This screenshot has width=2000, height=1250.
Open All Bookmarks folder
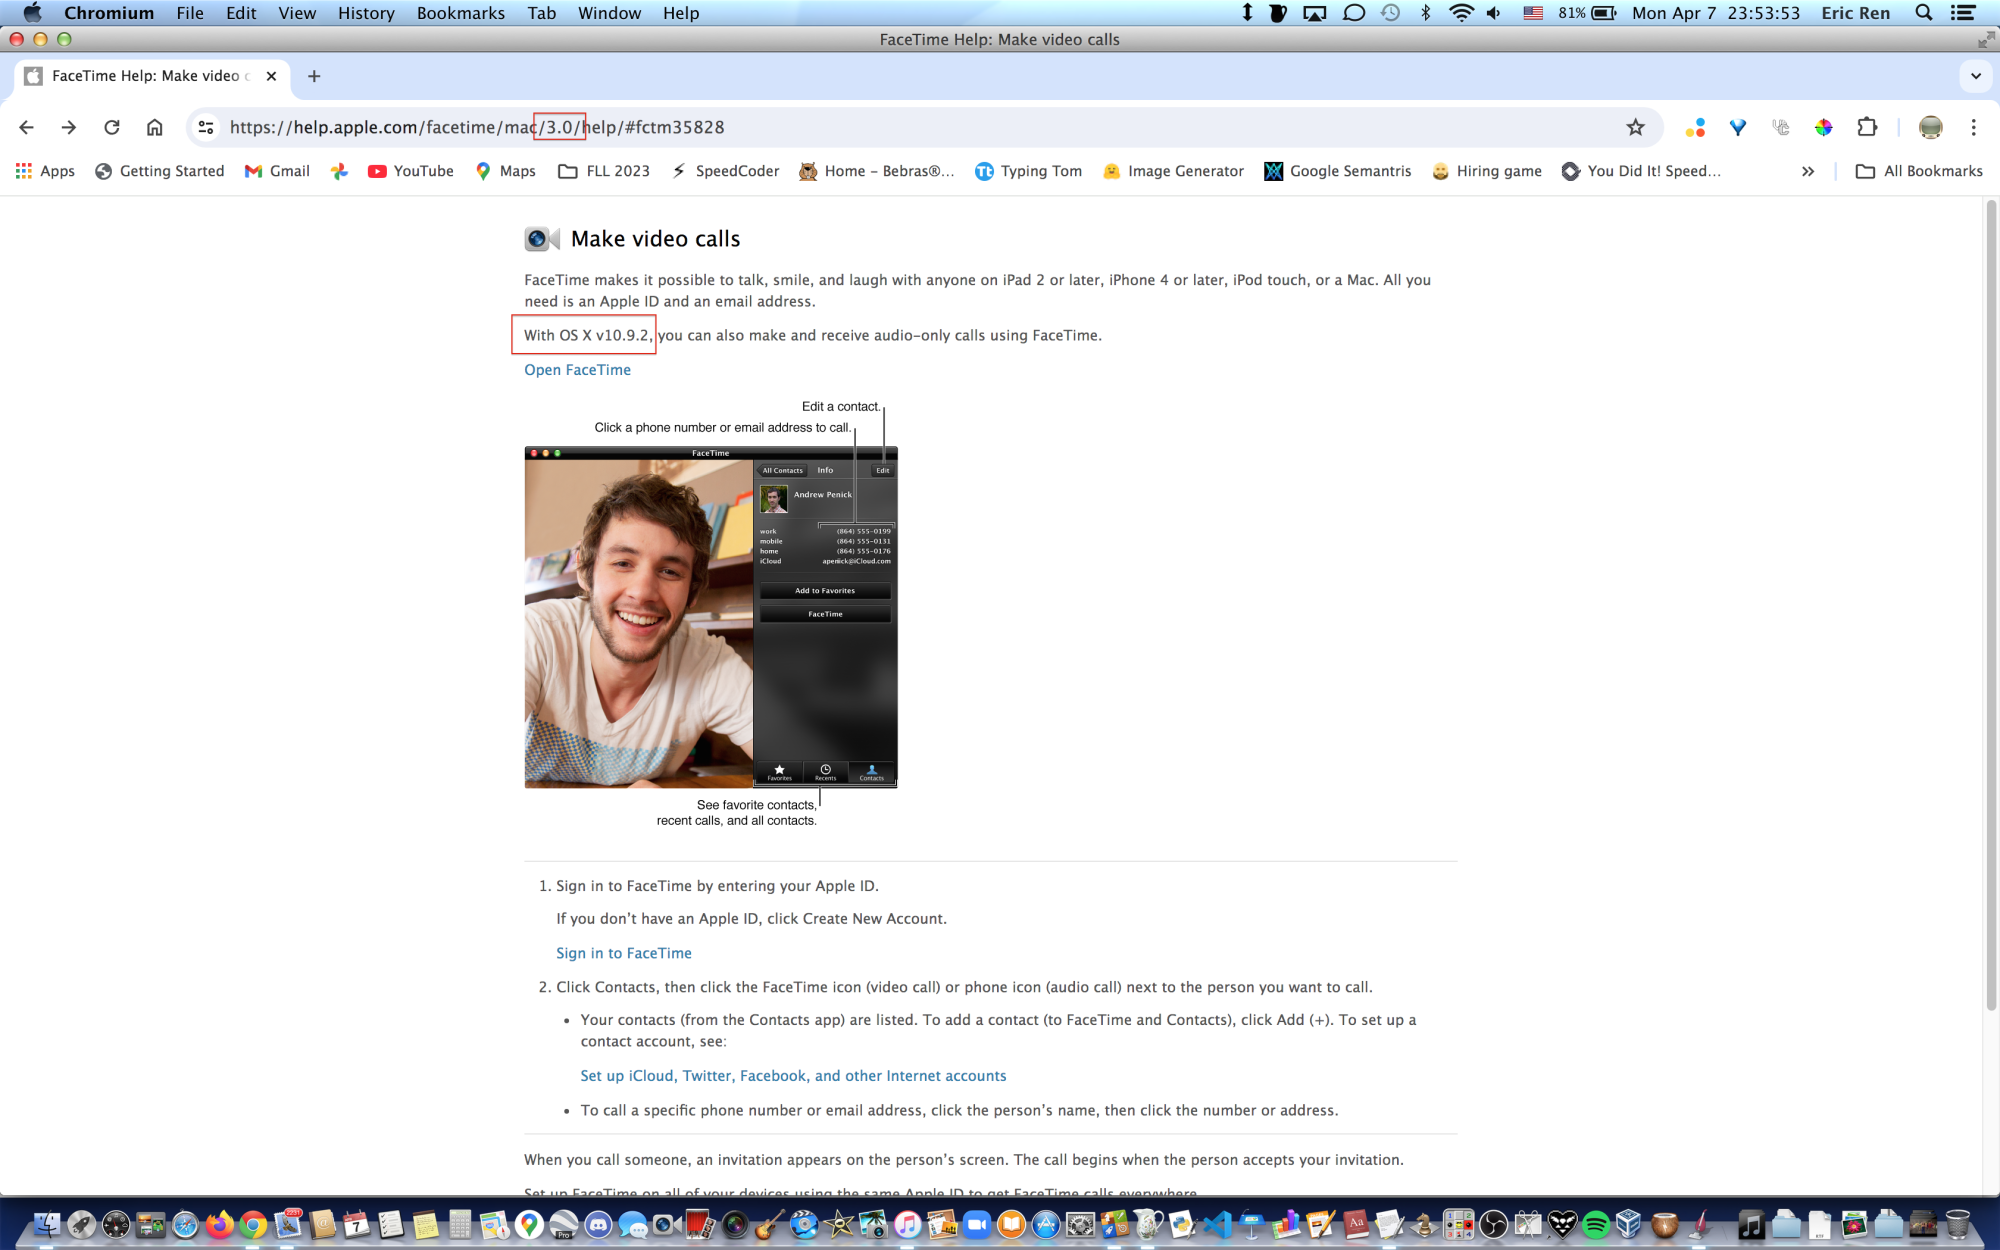(x=1919, y=171)
